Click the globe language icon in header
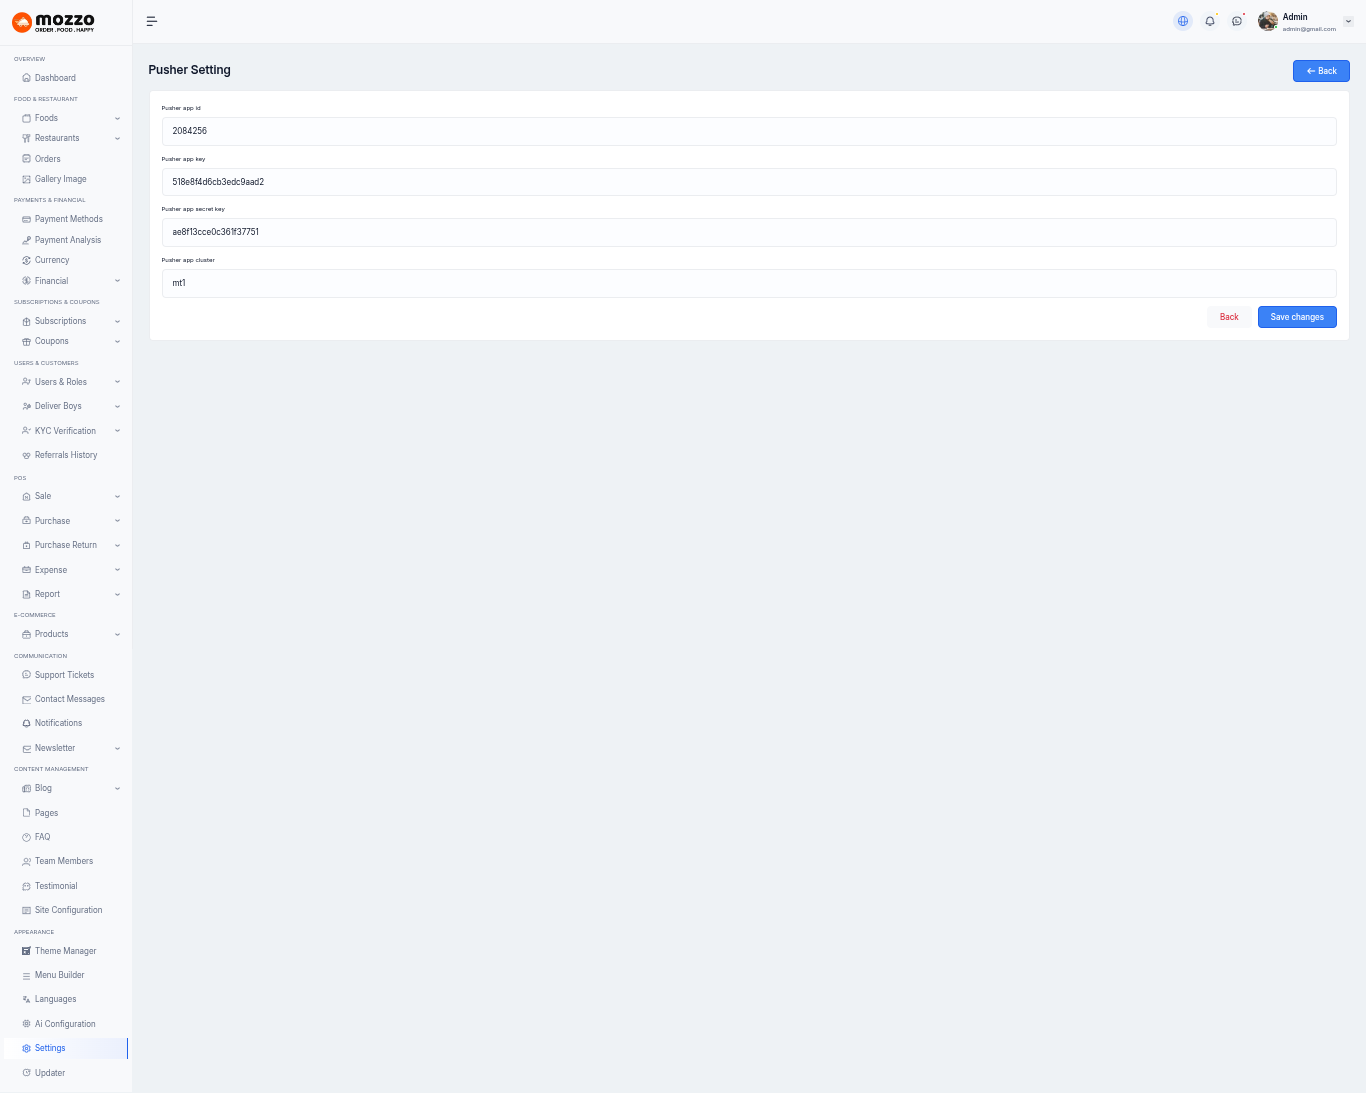Screen dimensions: 1366x1093 (1183, 21)
